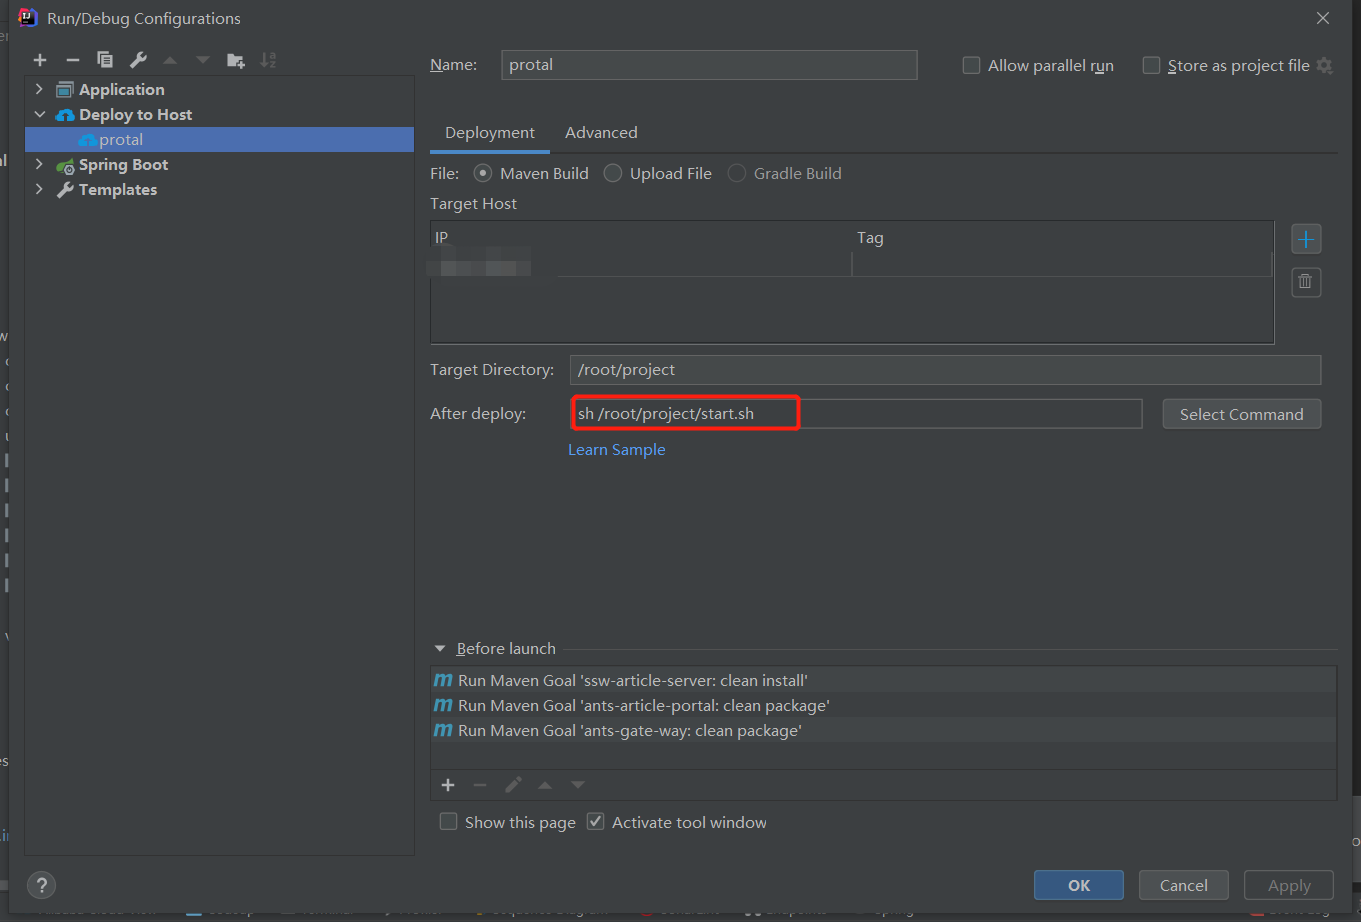Uncheck Activate tool window checkbox

tap(595, 822)
